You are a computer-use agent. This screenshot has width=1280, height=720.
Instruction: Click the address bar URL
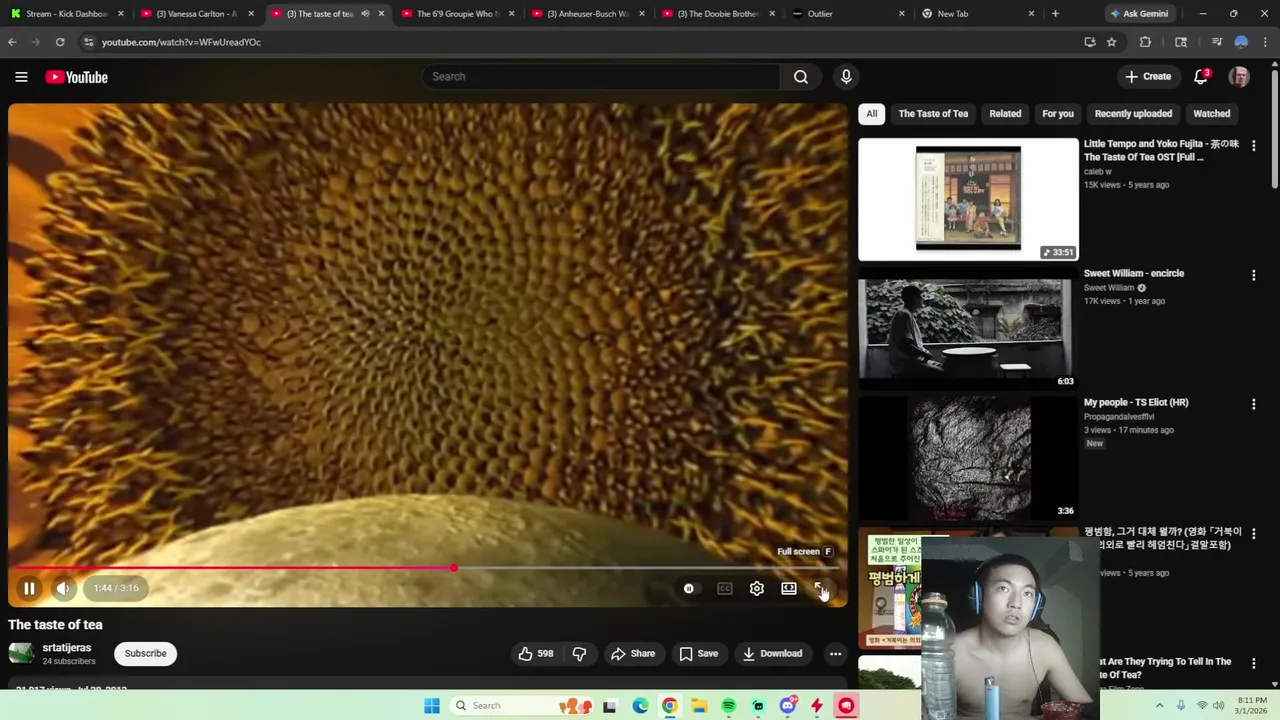point(181,42)
